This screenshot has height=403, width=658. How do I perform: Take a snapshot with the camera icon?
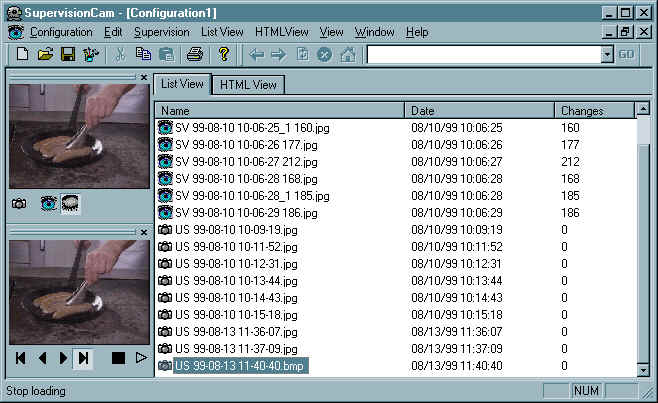tap(19, 204)
